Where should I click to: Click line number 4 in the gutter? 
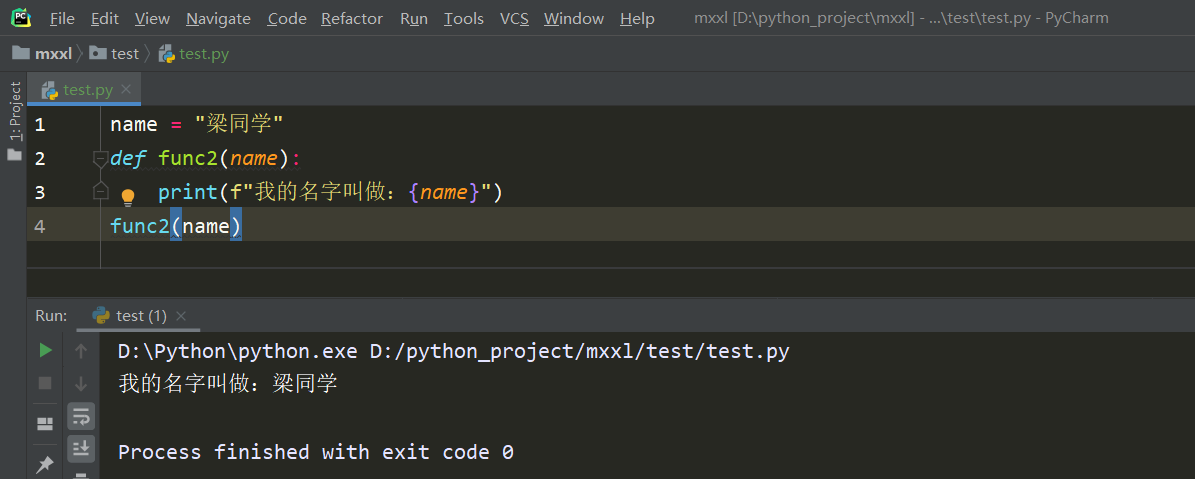[40, 226]
